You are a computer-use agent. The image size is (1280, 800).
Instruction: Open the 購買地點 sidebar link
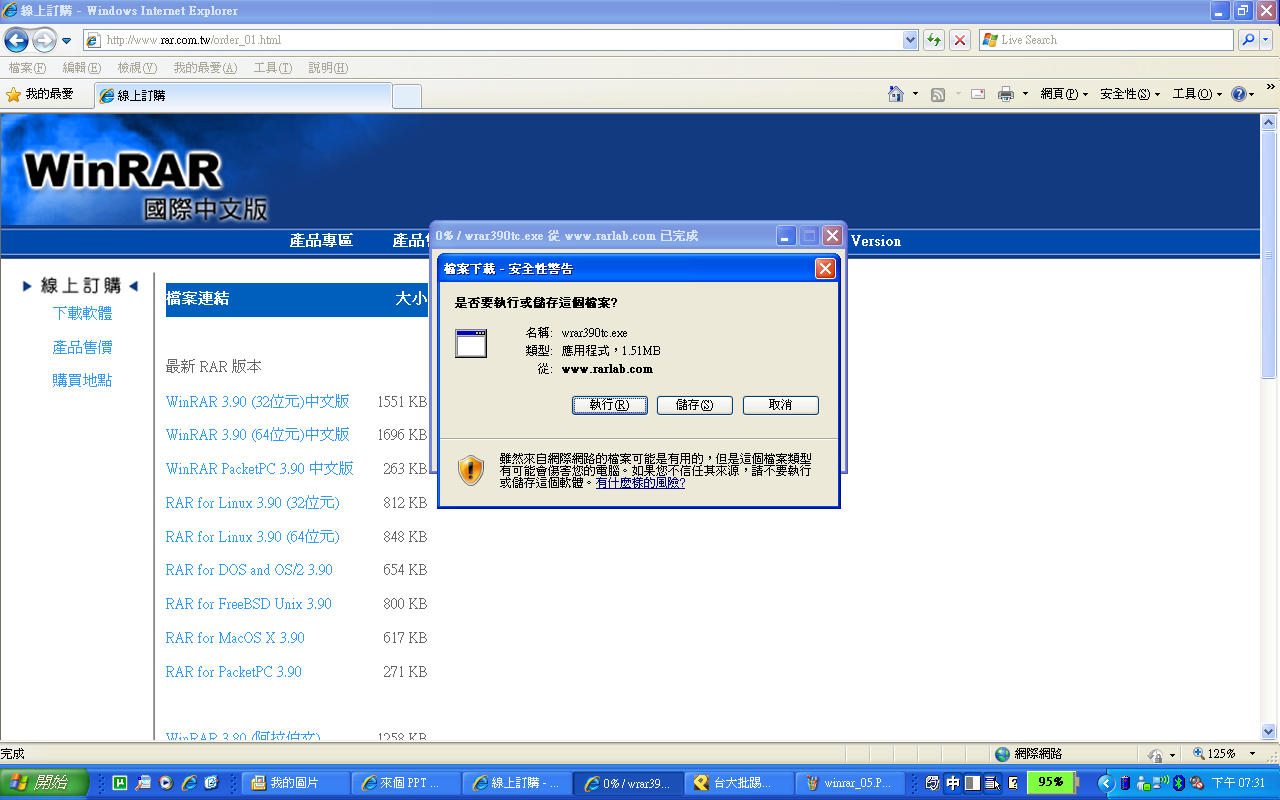(82, 380)
